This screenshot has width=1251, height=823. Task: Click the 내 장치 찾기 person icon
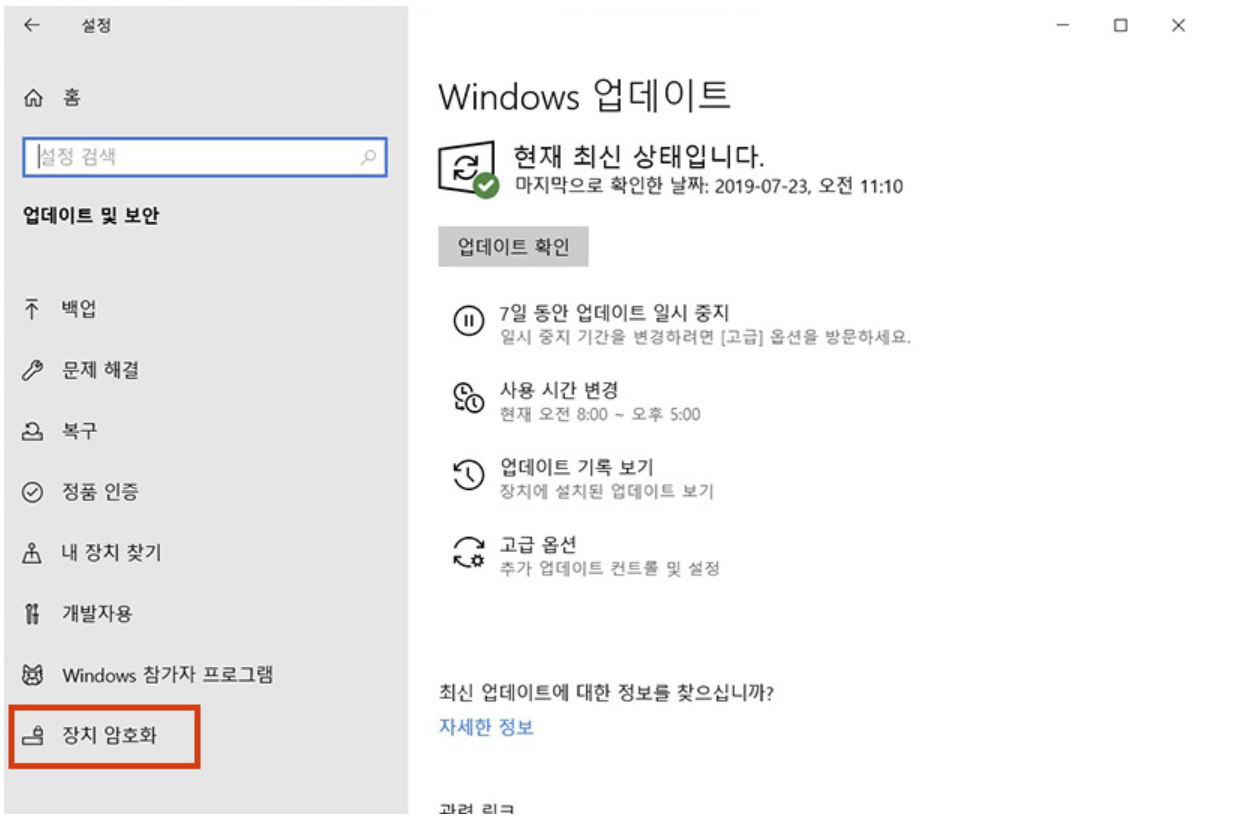33,553
